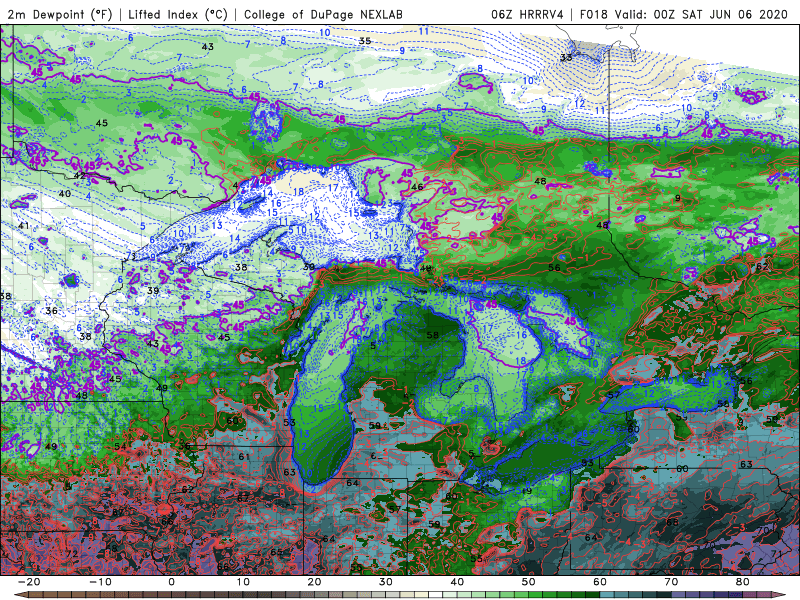The width and height of the screenshot is (800, 600).
Task: Click the black '71' dewpoint value at lower right
Action: pos(777,554)
